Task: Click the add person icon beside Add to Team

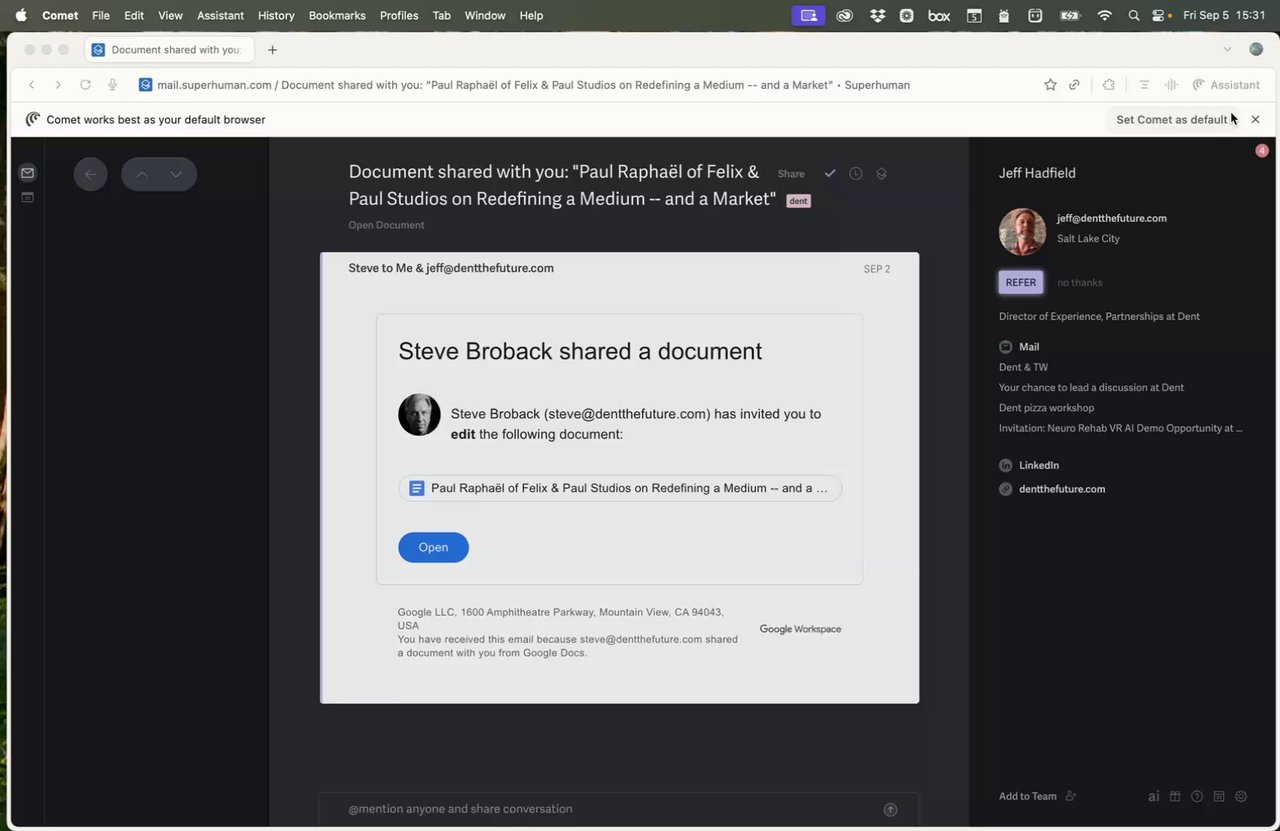Action: point(1071,796)
